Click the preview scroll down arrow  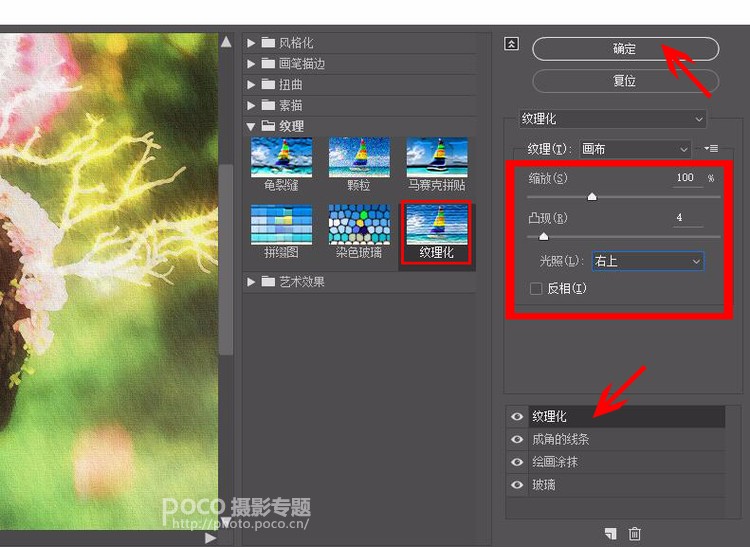(226, 521)
